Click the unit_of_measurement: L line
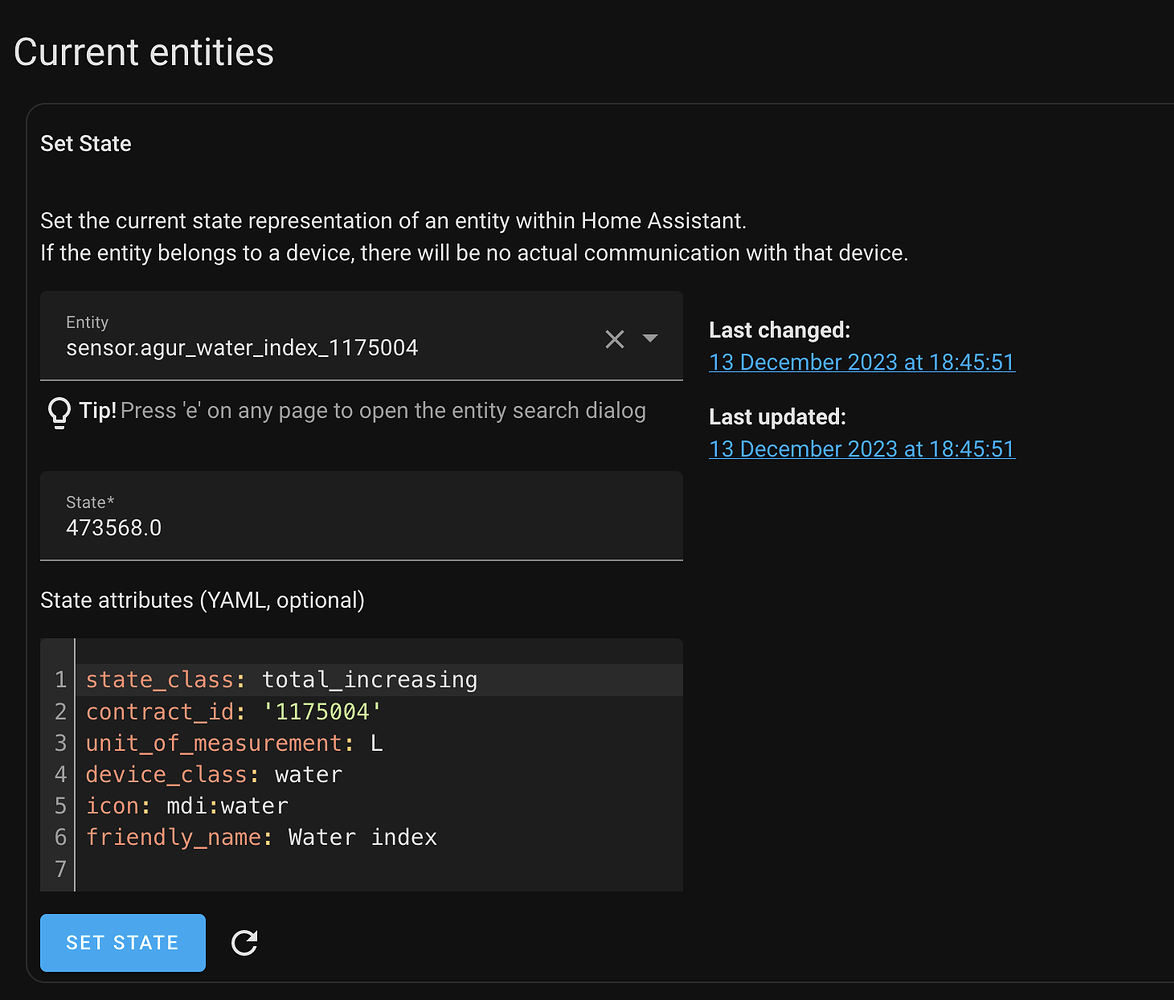The image size is (1174, 1000). tap(234, 743)
